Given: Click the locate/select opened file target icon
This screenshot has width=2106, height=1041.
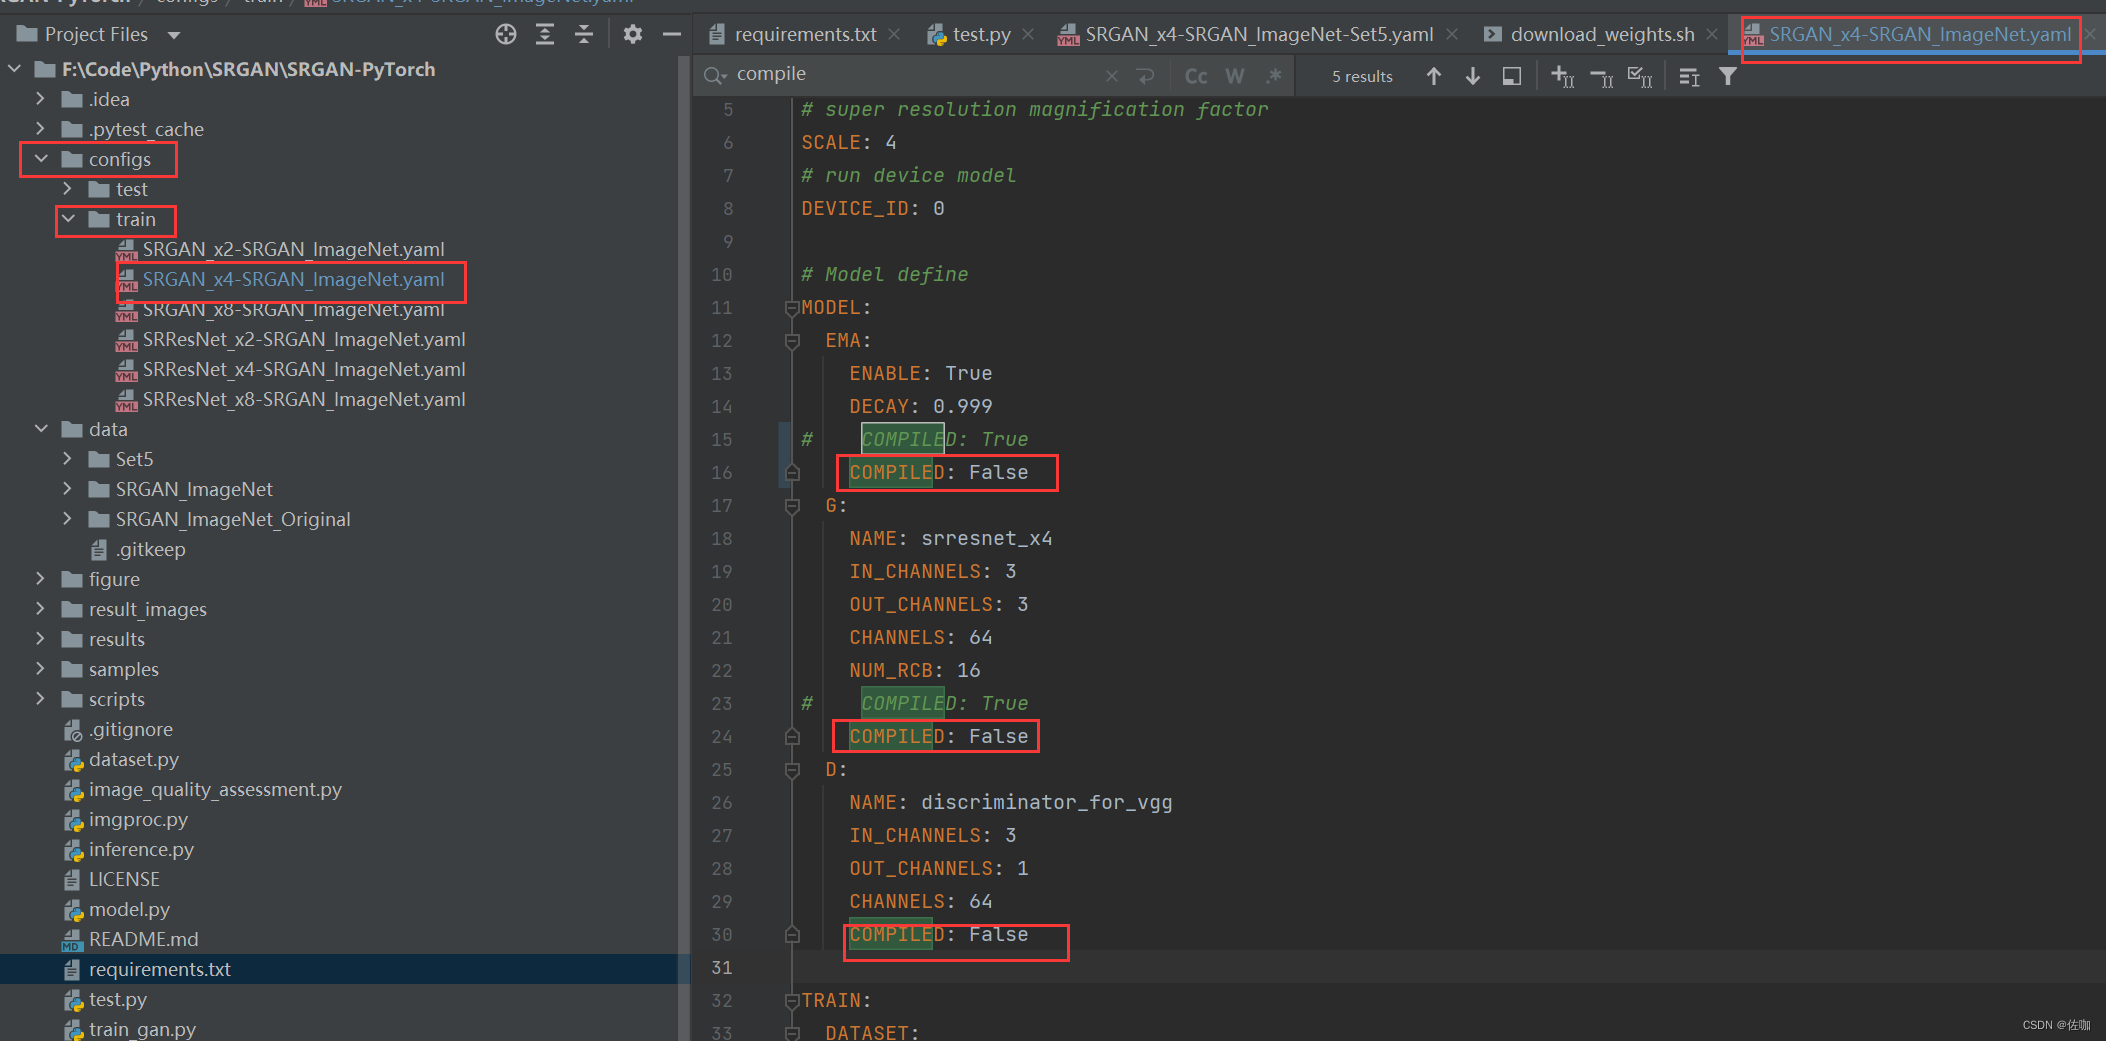Looking at the screenshot, I should point(506,34).
